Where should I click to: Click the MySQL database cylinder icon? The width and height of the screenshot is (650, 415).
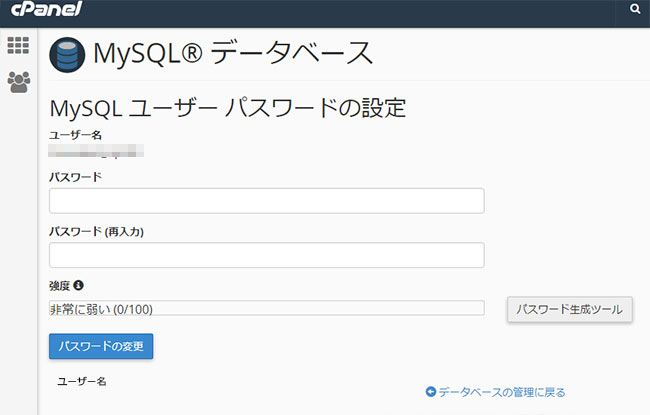coord(67,55)
